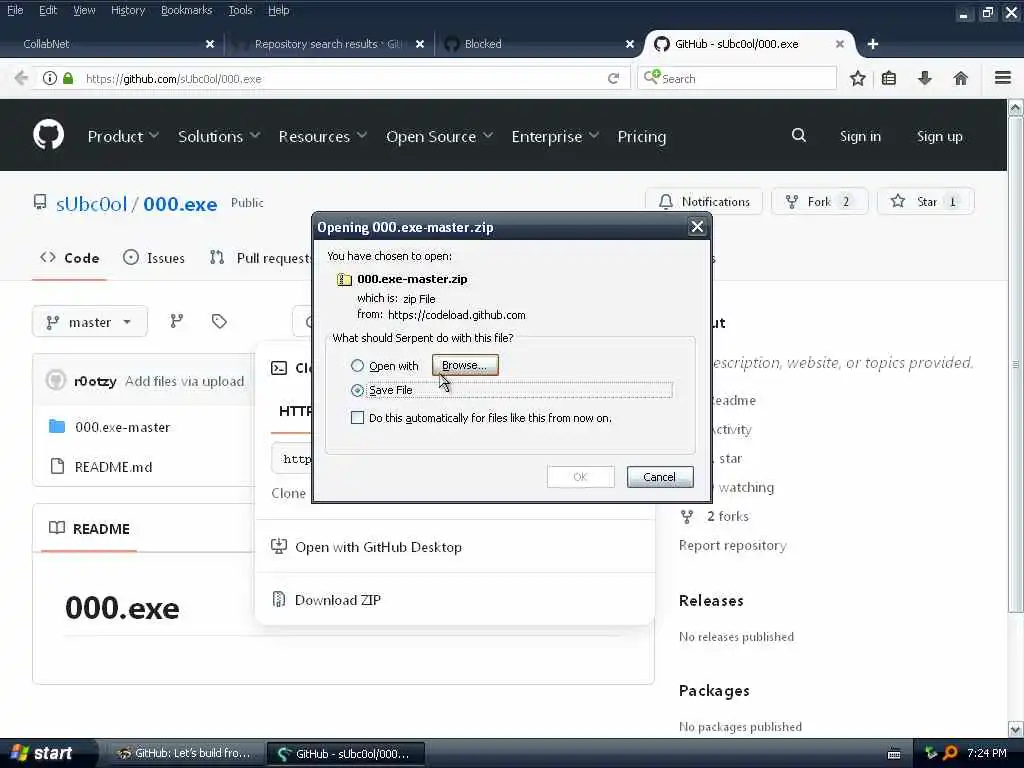Click Report repository link
The width and height of the screenshot is (1024, 768).
pos(733,545)
